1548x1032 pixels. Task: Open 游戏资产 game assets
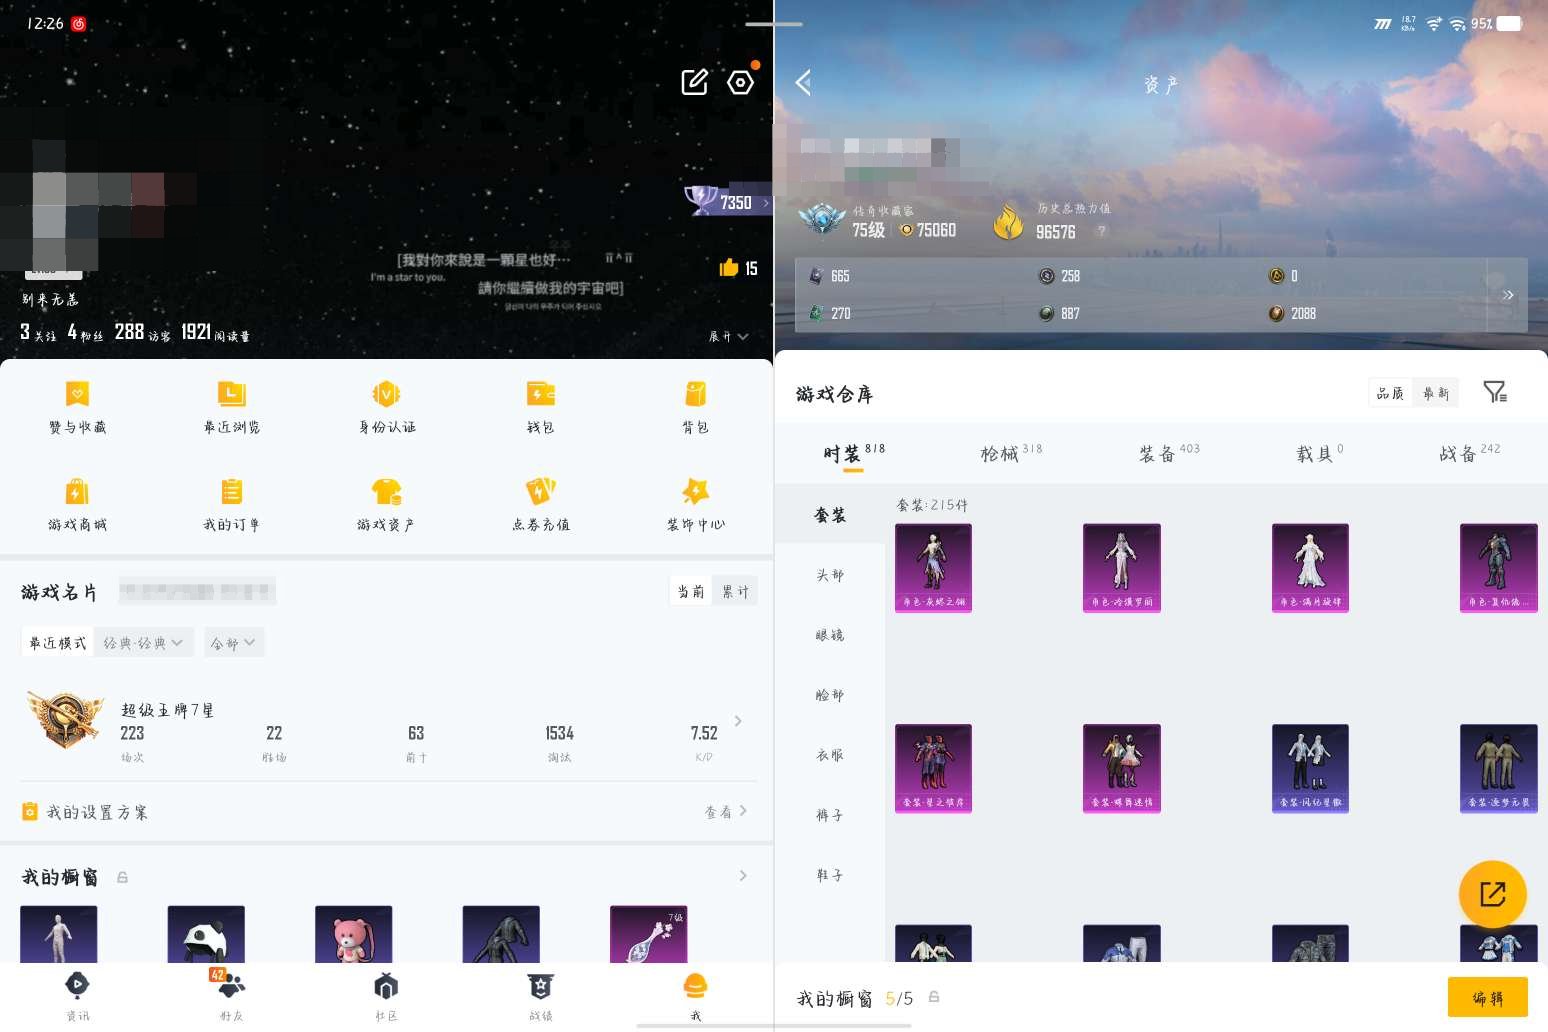386,505
